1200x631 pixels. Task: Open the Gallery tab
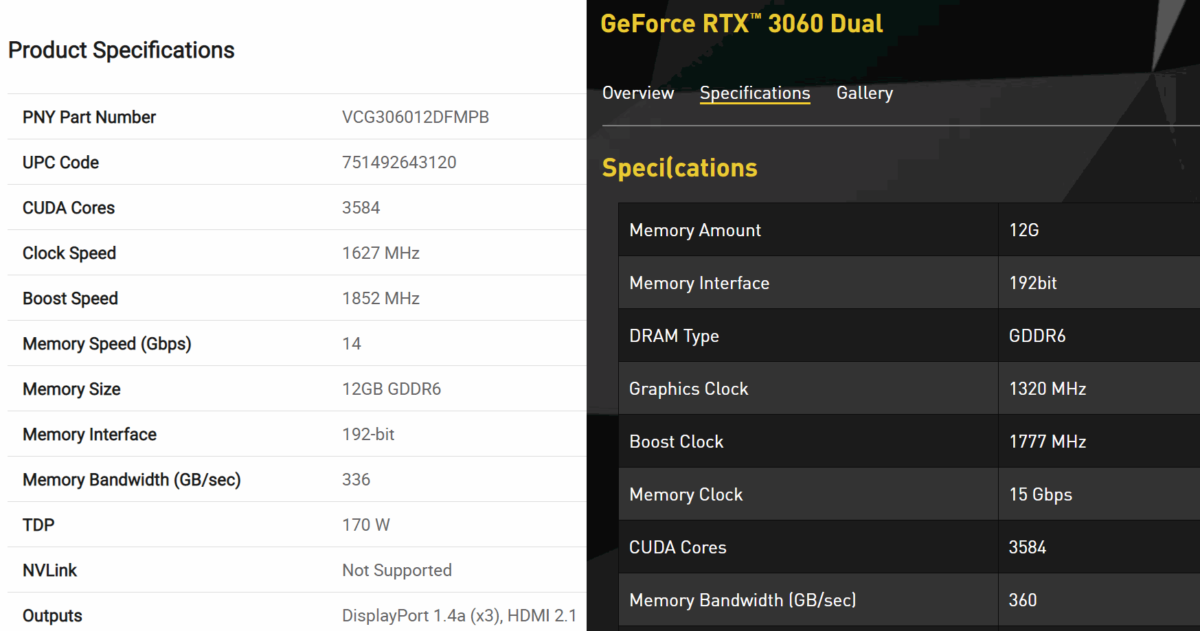864,93
